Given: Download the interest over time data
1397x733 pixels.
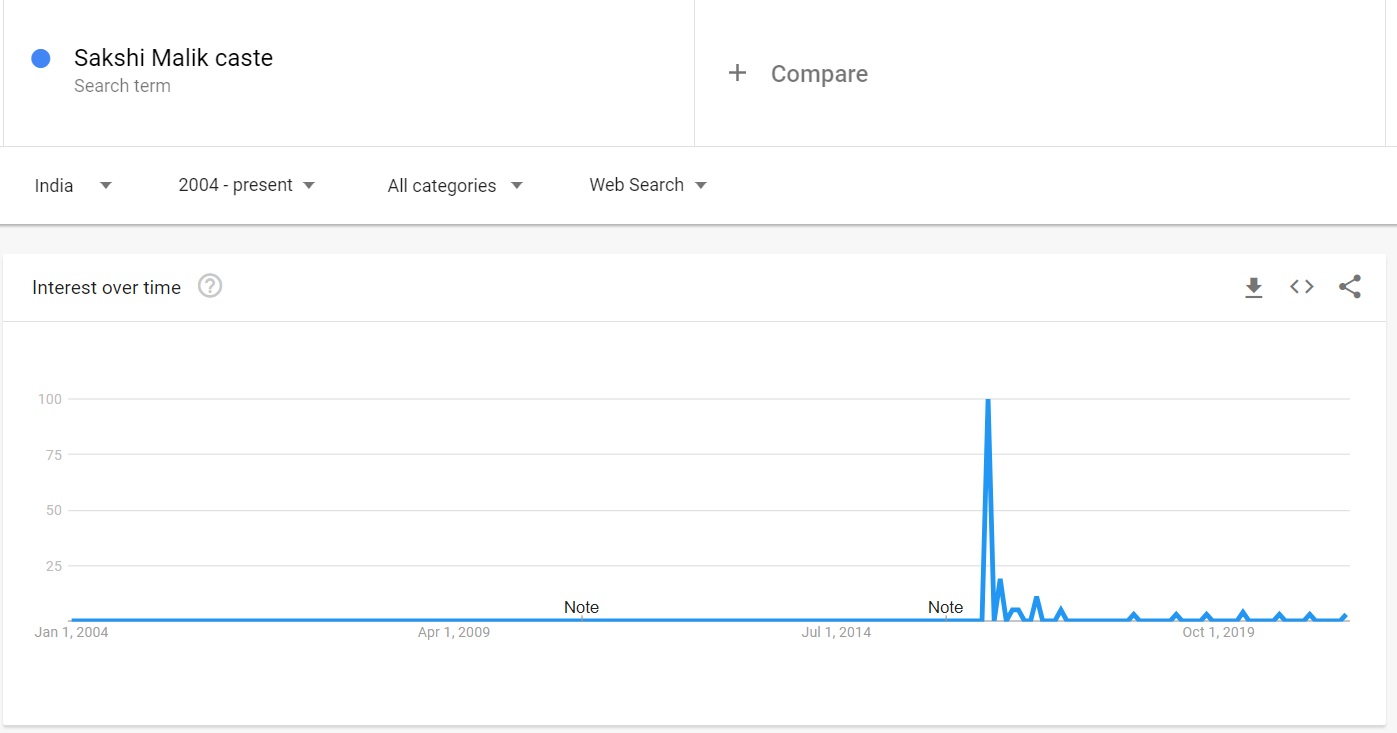Looking at the screenshot, I should (x=1253, y=288).
